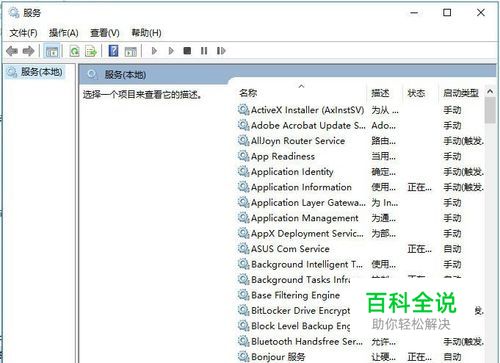Click the gear icon beside Application Identity
The width and height of the screenshot is (500, 363).
tap(243, 172)
